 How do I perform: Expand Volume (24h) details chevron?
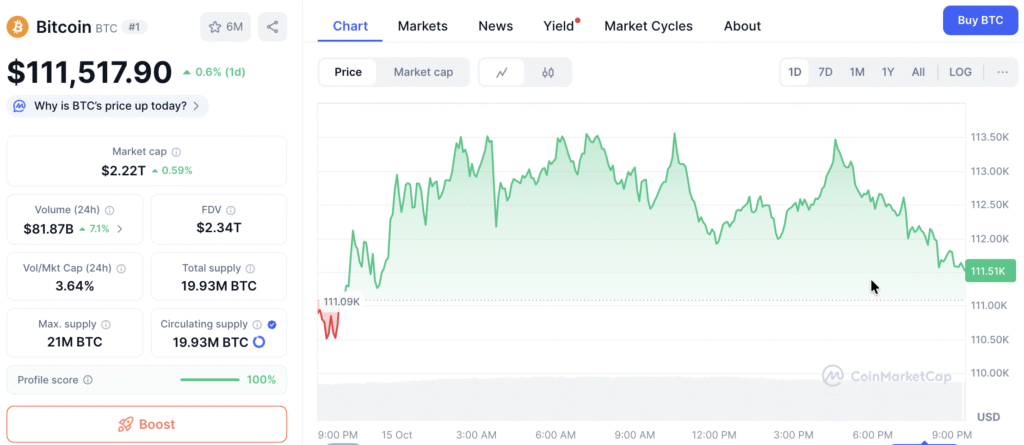121,229
